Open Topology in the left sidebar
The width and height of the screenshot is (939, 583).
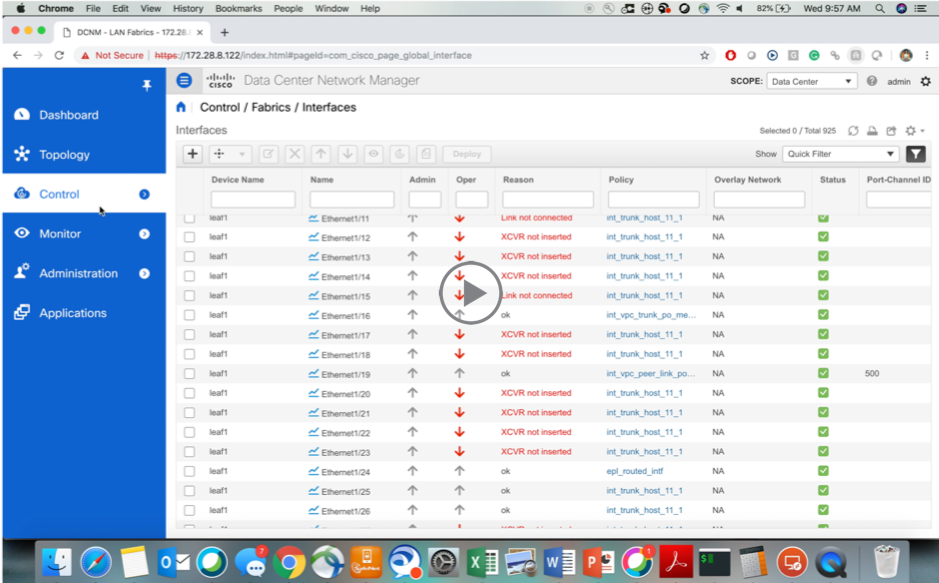64,155
